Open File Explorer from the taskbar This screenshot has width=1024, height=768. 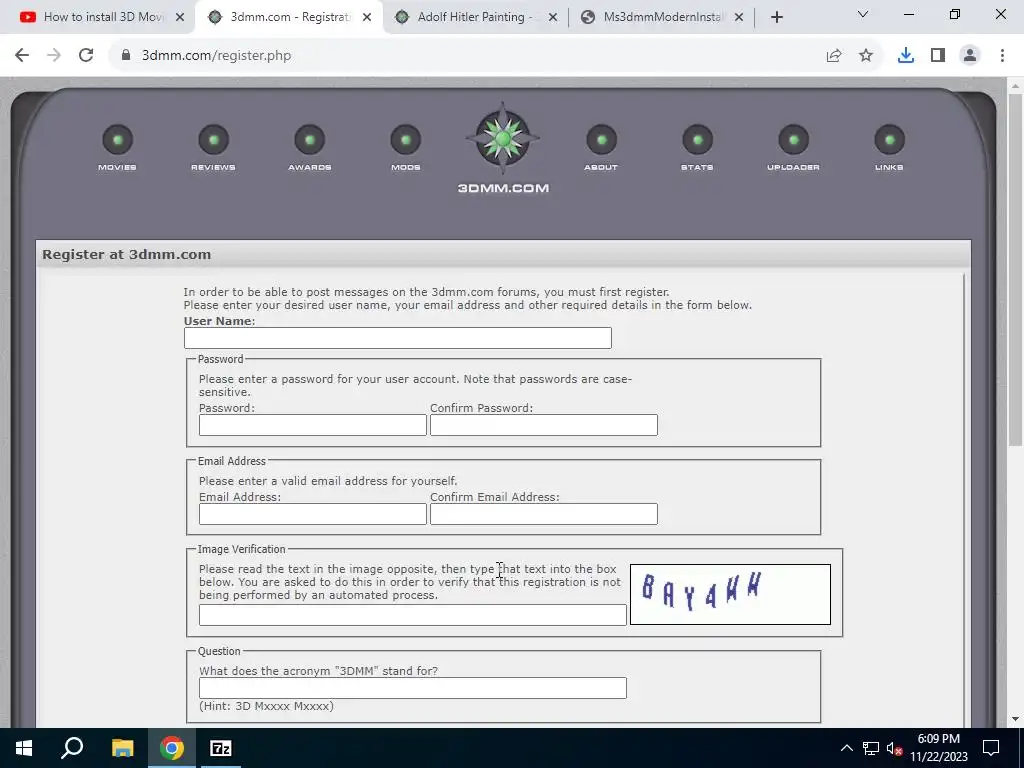point(122,748)
